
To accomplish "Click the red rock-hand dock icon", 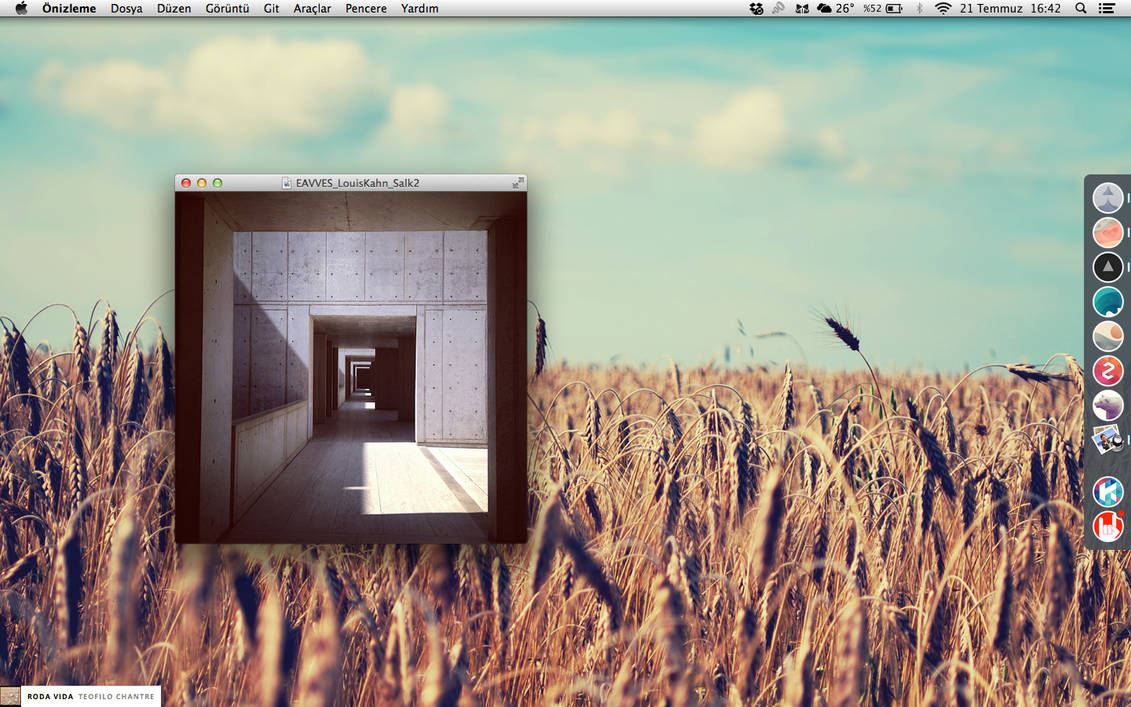I will tap(1107, 526).
